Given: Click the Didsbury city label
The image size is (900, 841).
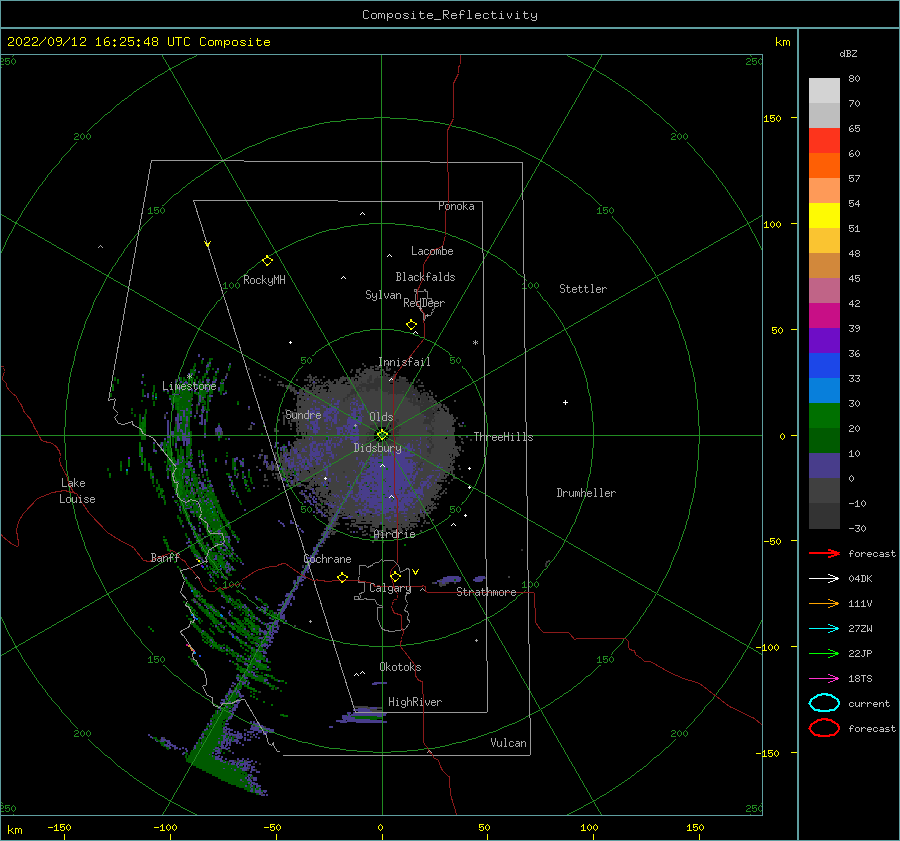Looking at the screenshot, I should coord(378,448).
